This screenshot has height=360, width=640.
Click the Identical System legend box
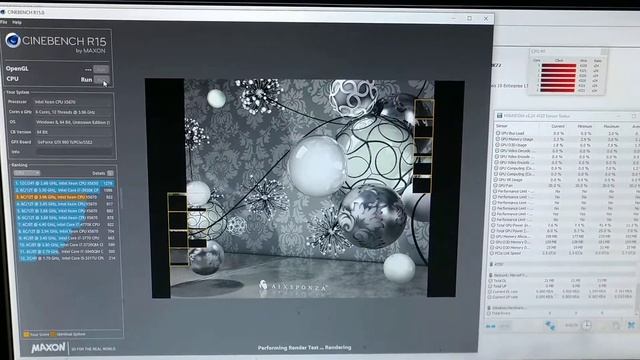[x=53, y=334]
